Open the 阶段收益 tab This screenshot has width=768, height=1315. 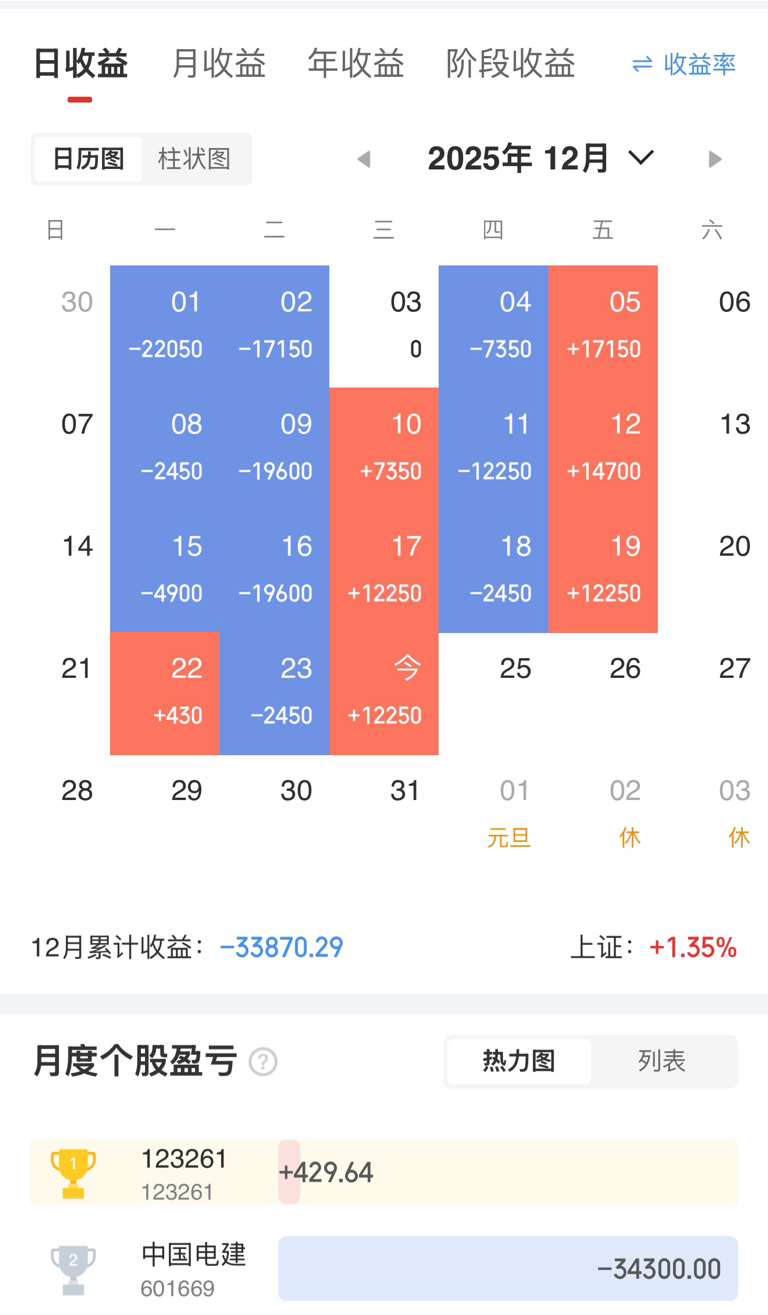(x=511, y=64)
